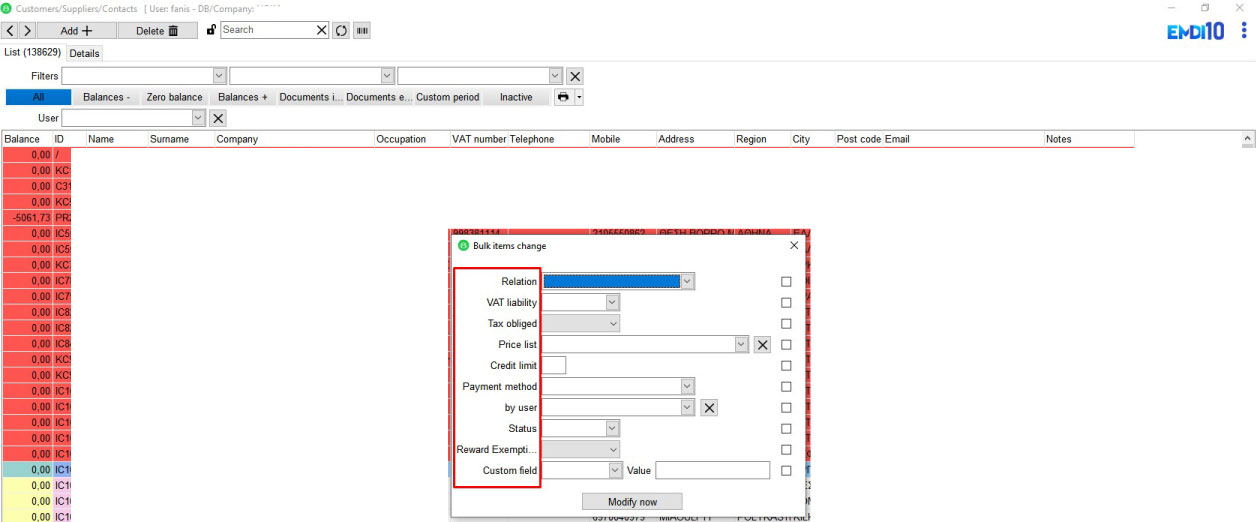
Task: Go to previous record with back arrow
Action: pyautogui.click(x=11, y=30)
